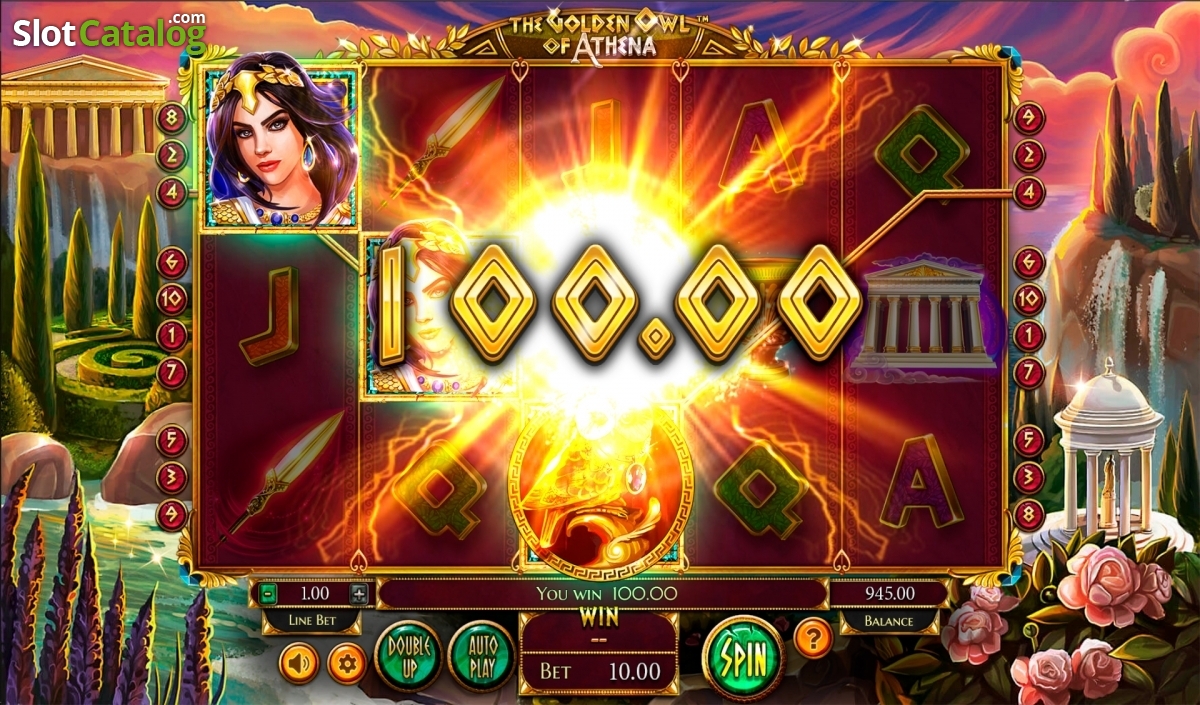This screenshot has height=705, width=1200.
Task: Click the green Spin button
Action: point(743,657)
